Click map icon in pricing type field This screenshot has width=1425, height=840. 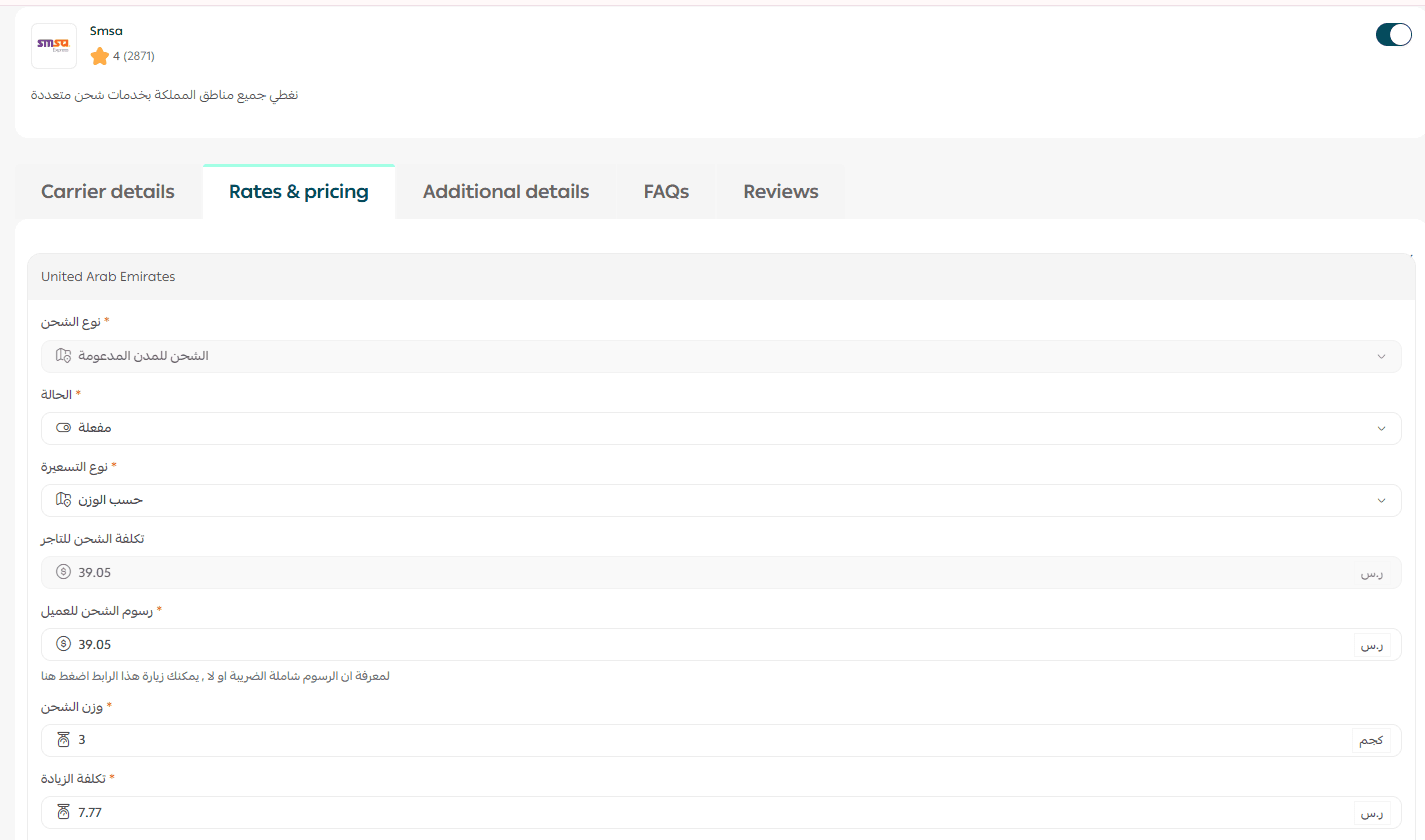pyautogui.click(x=64, y=500)
